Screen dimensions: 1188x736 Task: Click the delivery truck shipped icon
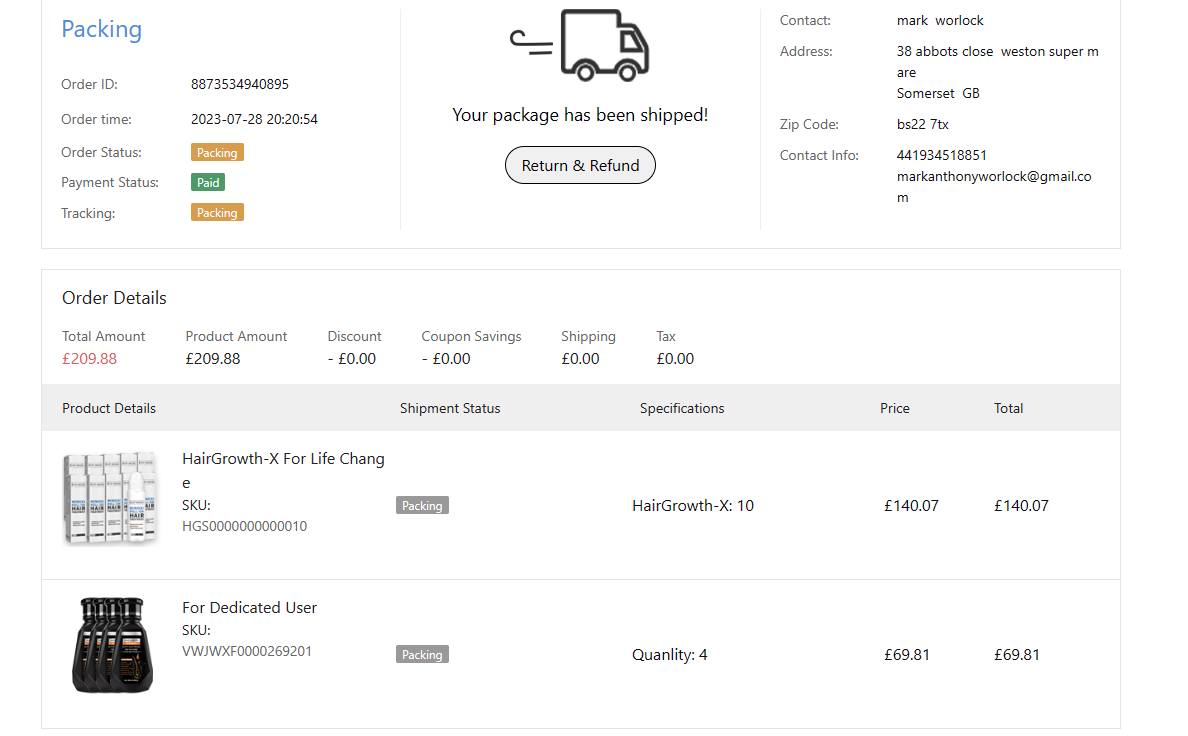tap(580, 45)
